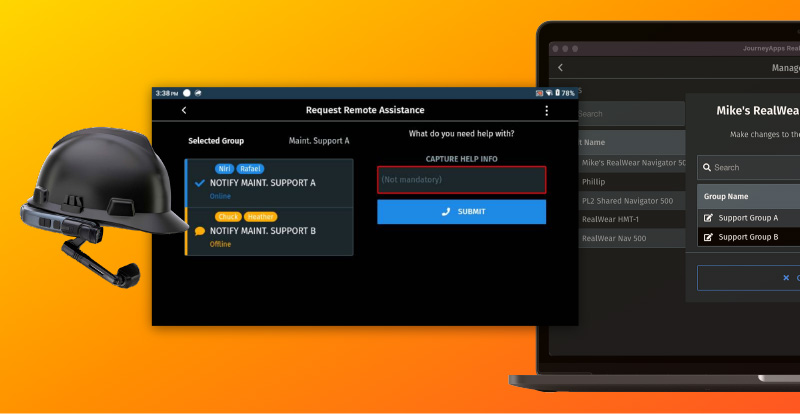Viewport: 800px width, 414px height.
Task: Click the Maint. Support A group value
Action: point(319,141)
